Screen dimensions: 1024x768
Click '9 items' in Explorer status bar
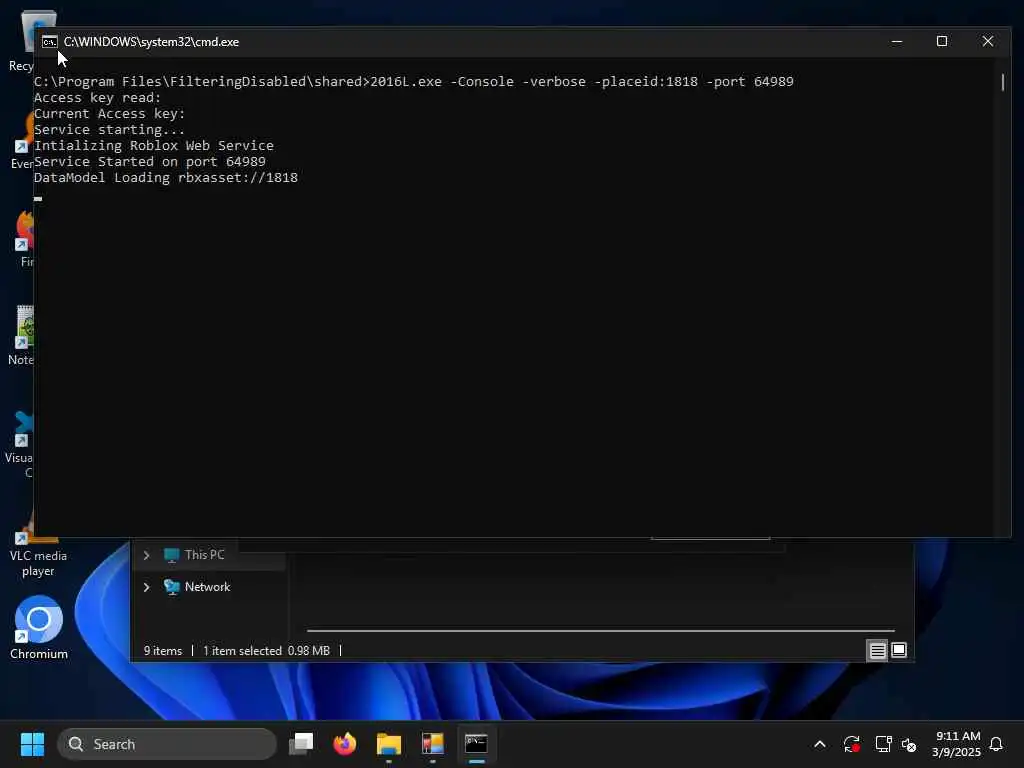pos(163,651)
